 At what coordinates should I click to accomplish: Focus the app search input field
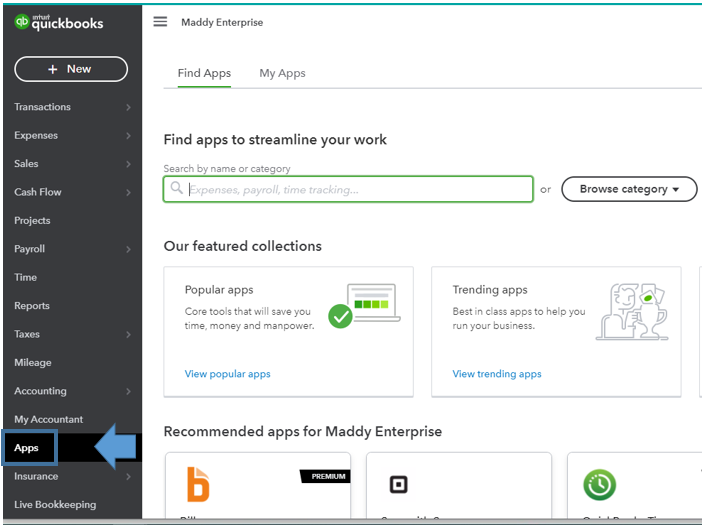(x=348, y=189)
